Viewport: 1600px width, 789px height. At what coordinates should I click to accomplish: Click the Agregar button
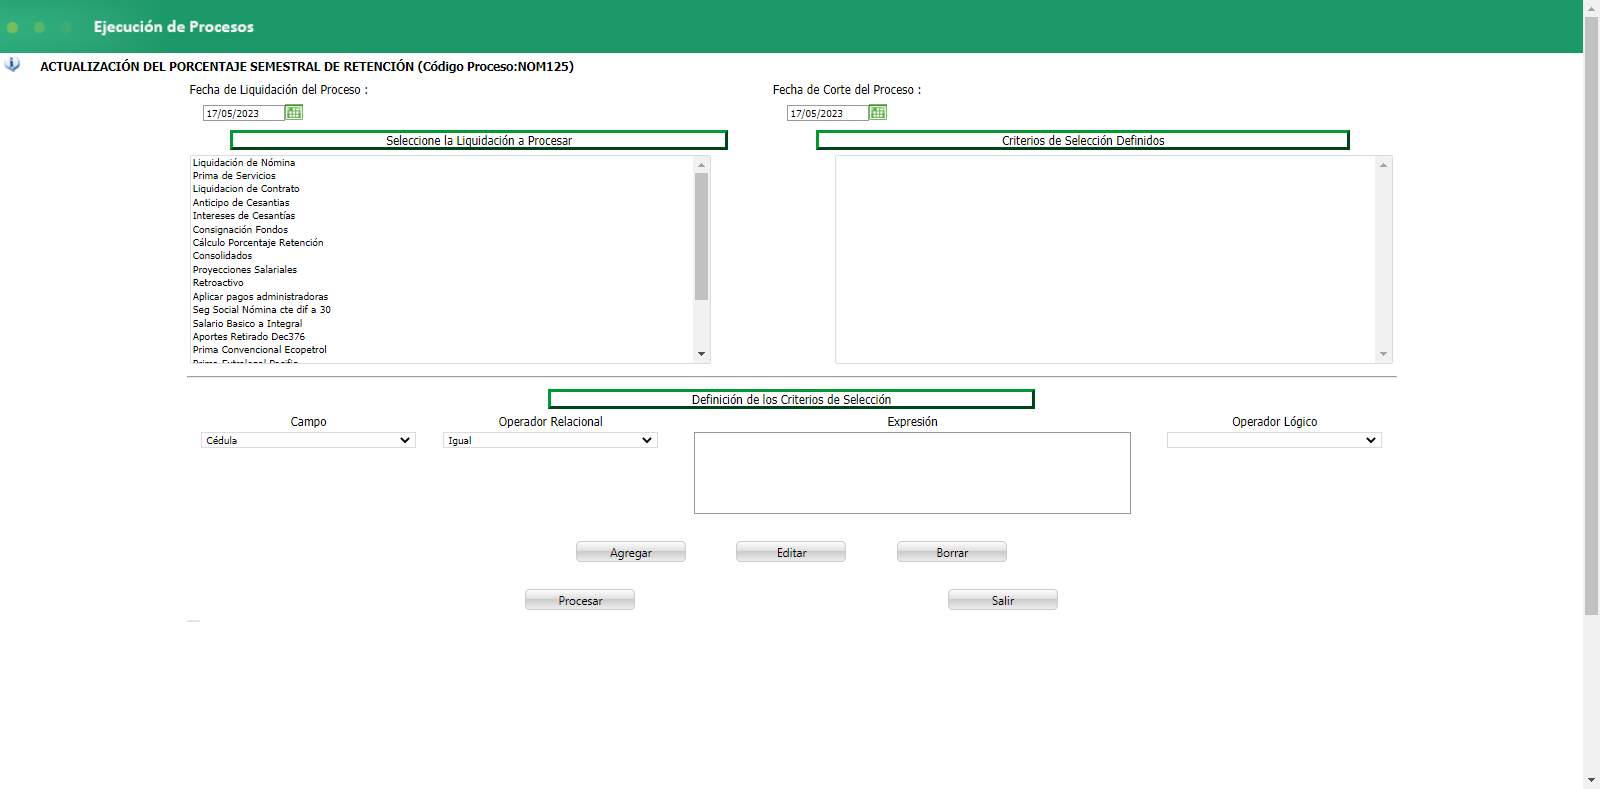click(631, 552)
